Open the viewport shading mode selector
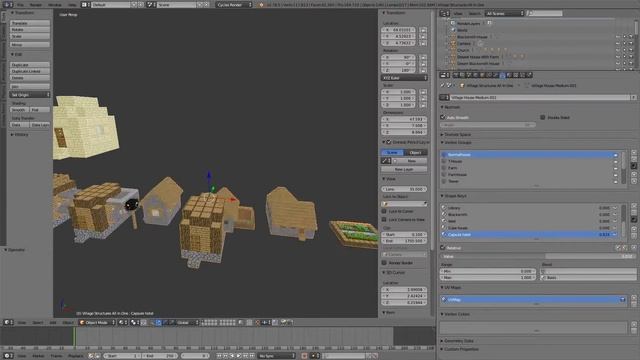 (122, 322)
